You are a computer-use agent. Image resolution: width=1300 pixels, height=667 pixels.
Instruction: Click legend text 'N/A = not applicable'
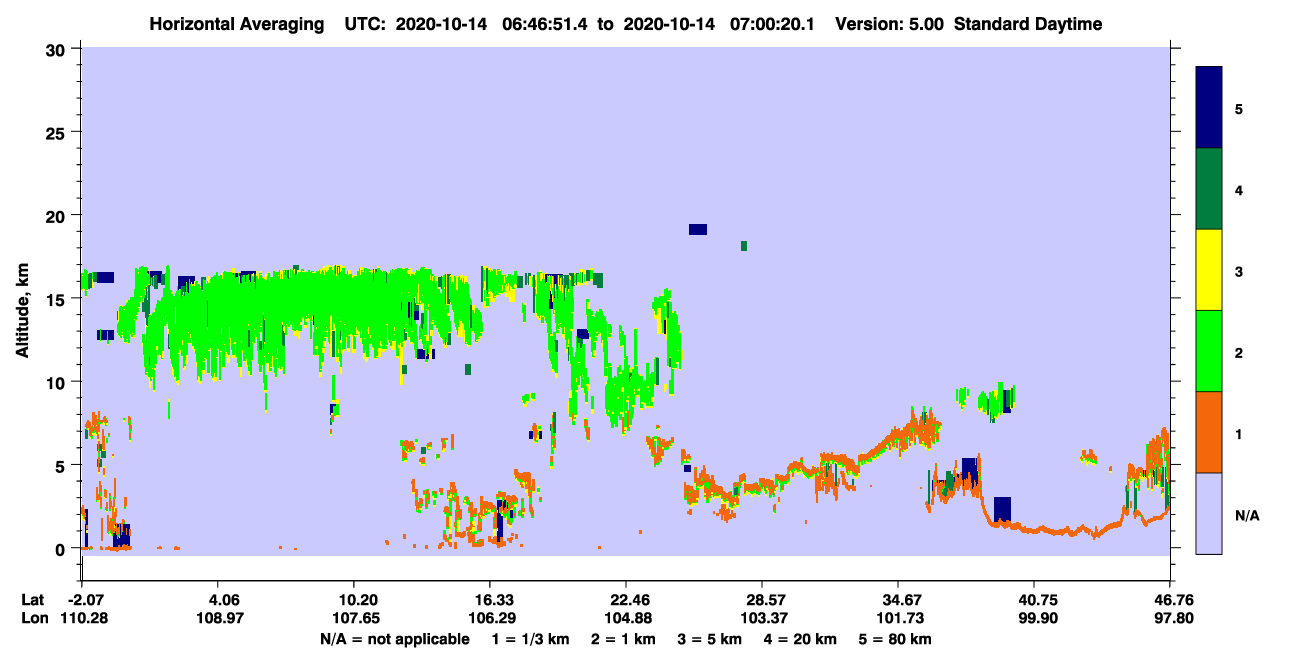pos(394,638)
